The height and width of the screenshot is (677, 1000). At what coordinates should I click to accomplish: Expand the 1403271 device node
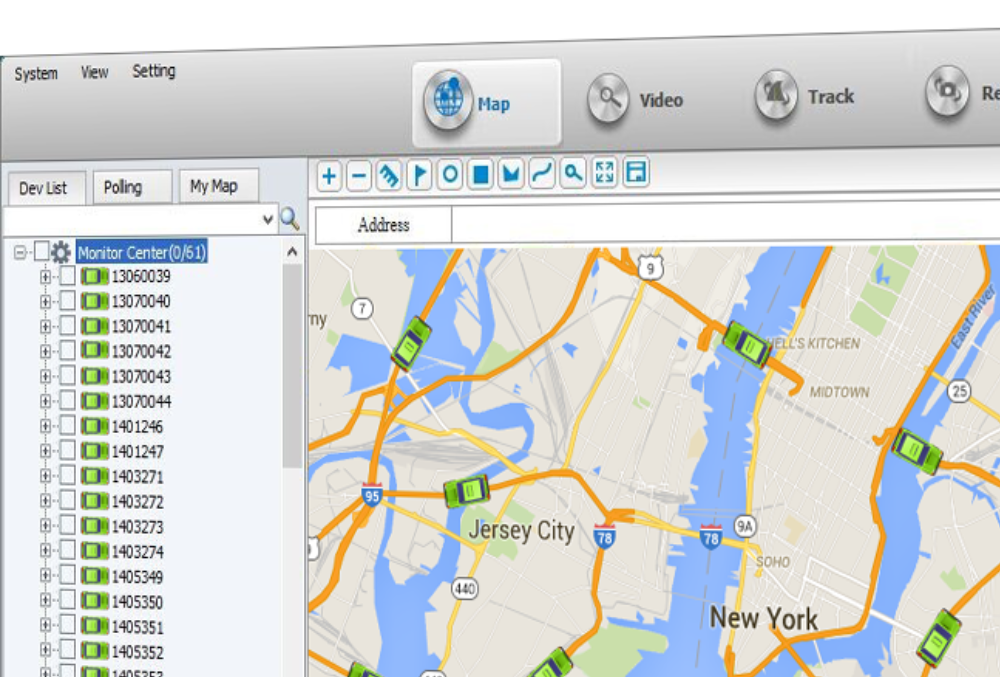(45, 476)
